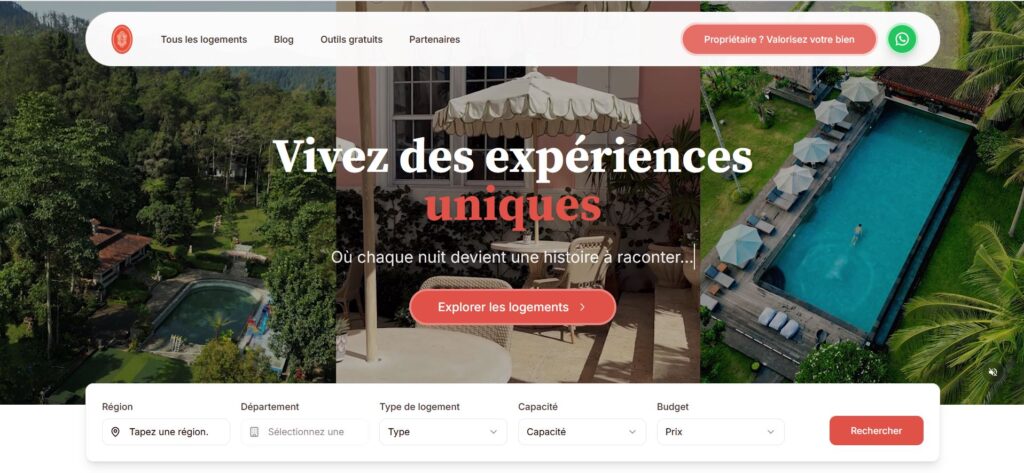This screenshot has height=473, width=1024.
Task: Click the location pin icon in Région
Action: pos(116,432)
